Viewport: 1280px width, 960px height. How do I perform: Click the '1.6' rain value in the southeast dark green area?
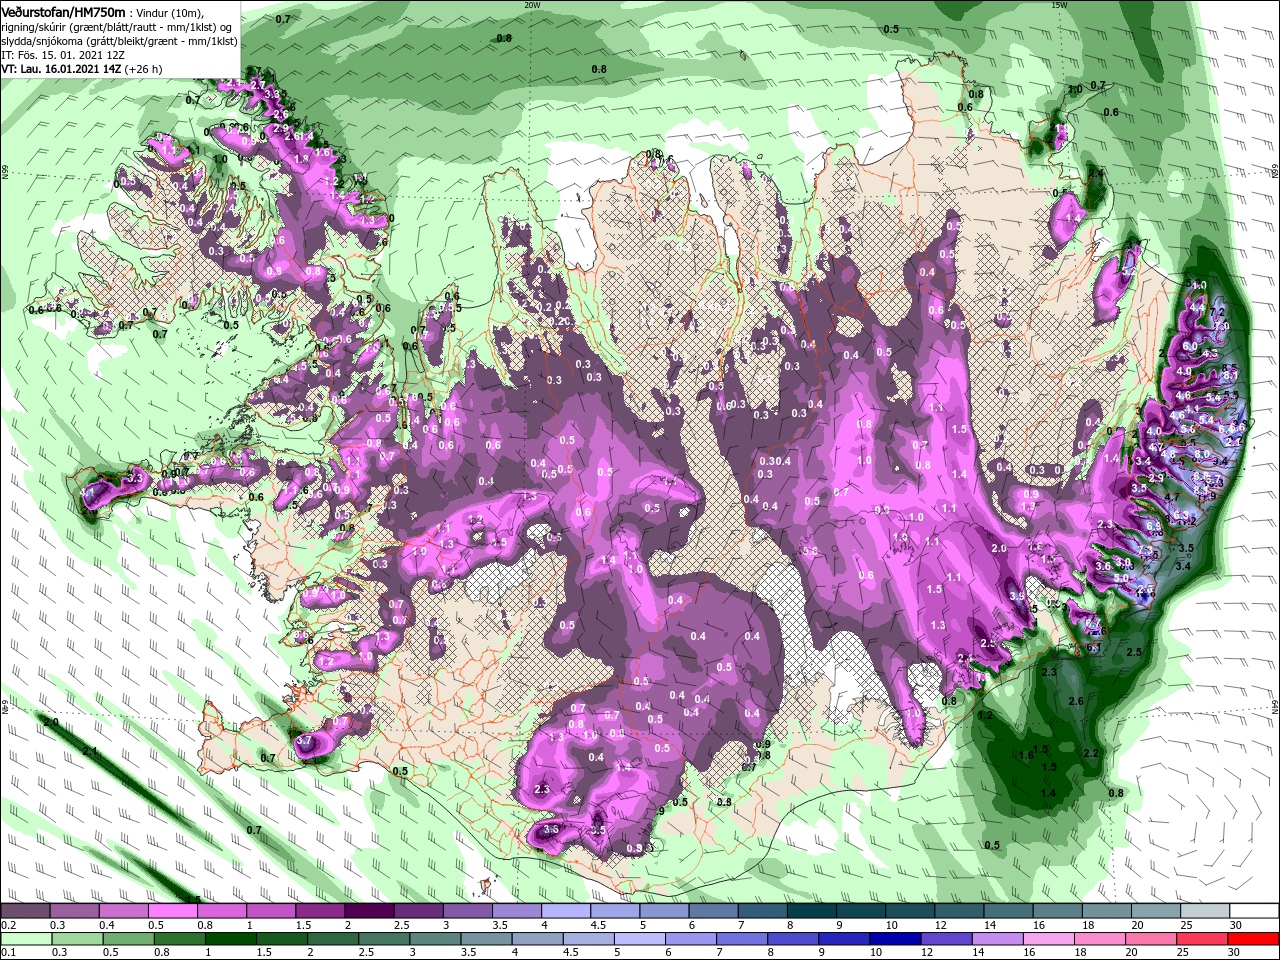point(1026,755)
